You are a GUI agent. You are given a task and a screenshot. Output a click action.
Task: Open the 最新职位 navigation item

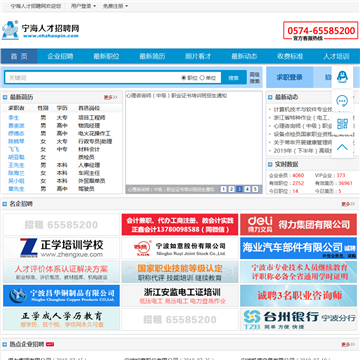click(106, 56)
